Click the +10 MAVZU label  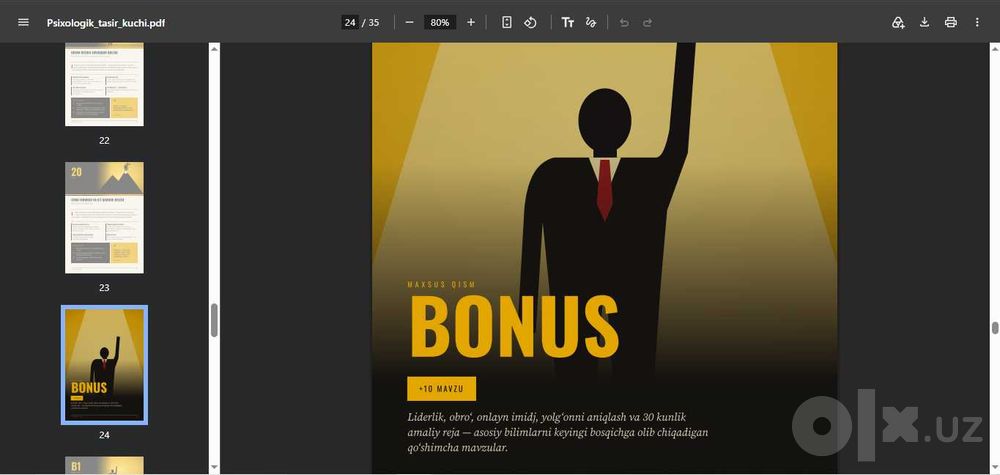tap(441, 388)
